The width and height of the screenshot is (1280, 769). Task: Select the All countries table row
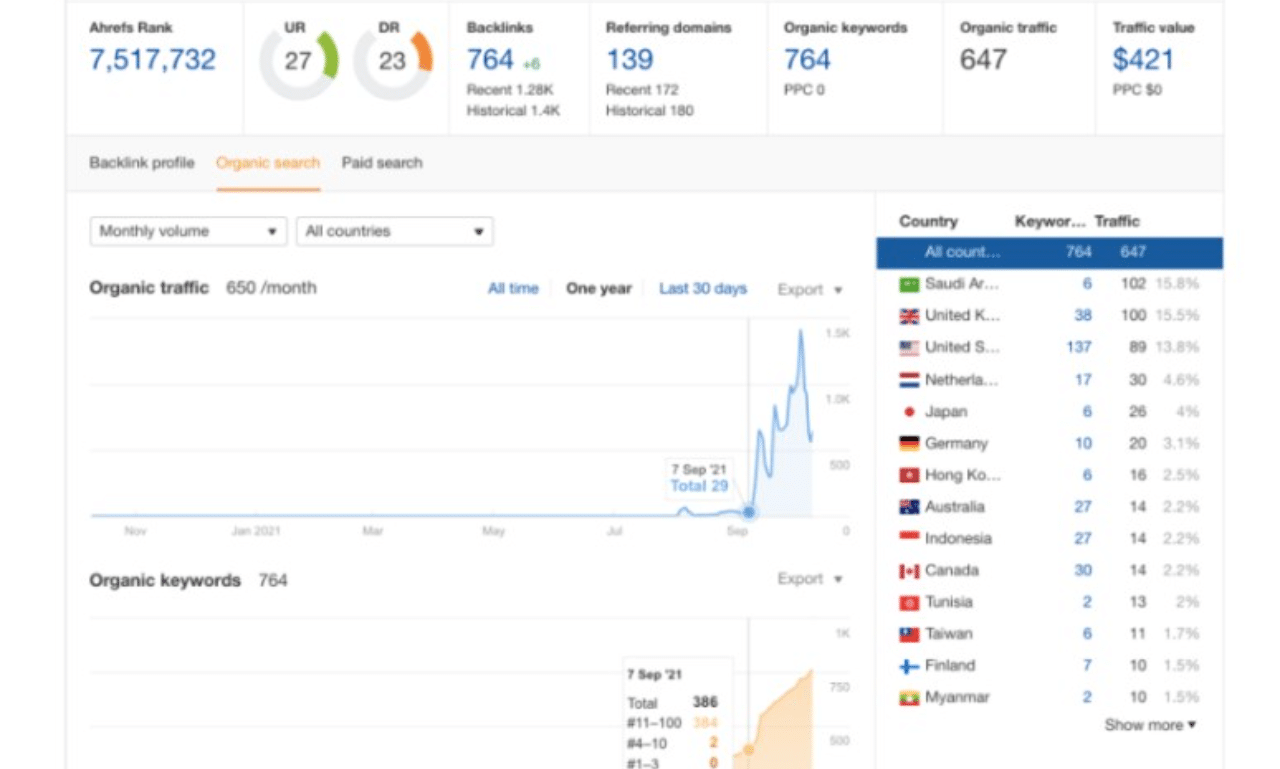coord(1049,252)
